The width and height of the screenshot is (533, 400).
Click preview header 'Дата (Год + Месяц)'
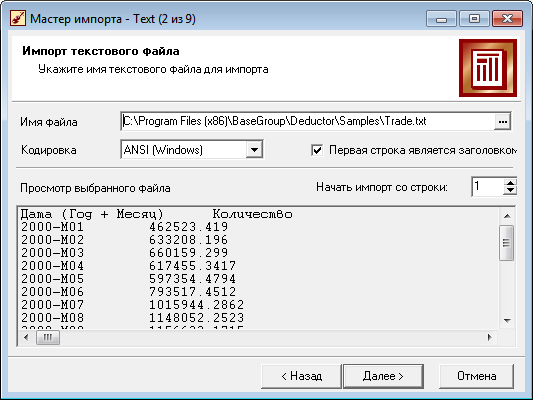point(92,214)
